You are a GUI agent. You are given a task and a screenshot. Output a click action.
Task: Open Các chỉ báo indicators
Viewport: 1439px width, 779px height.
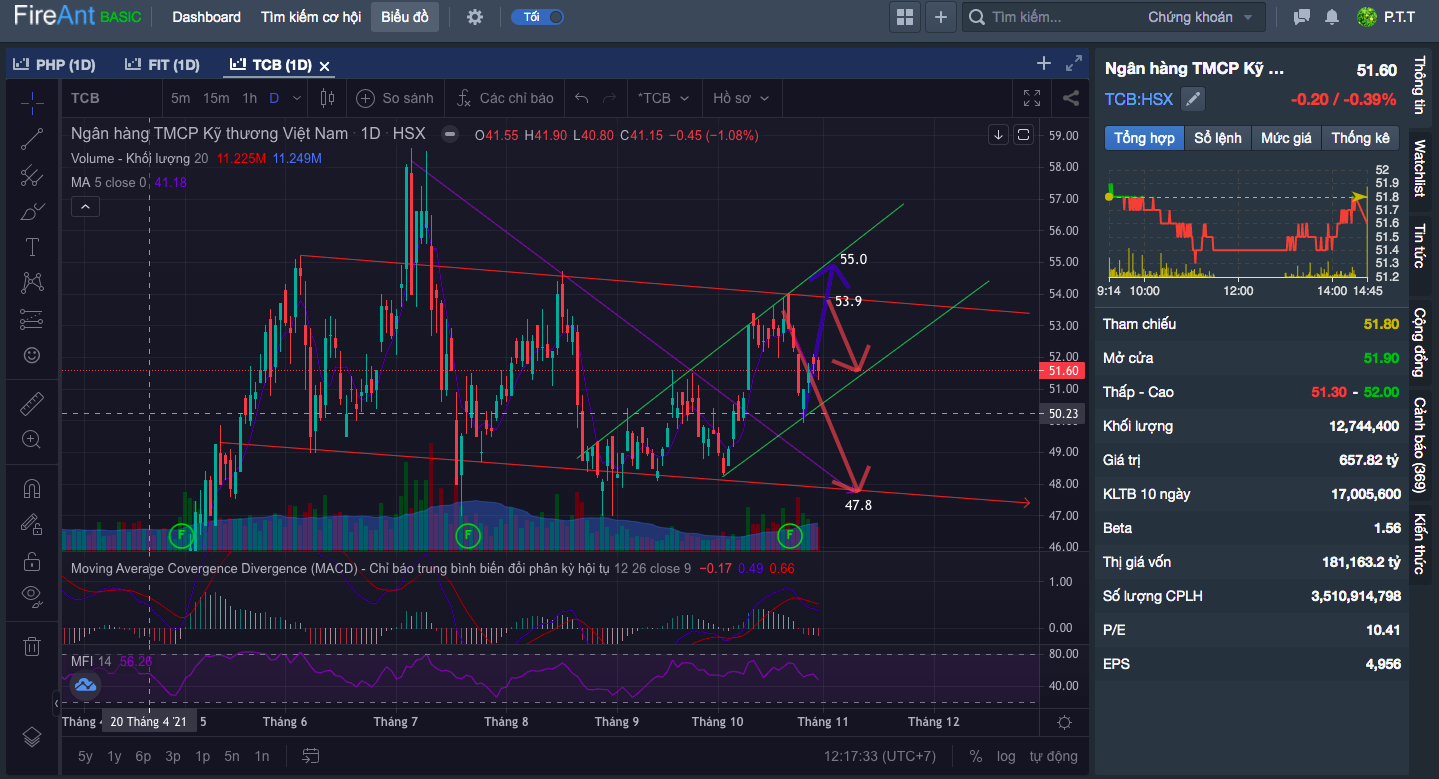(x=505, y=98)
